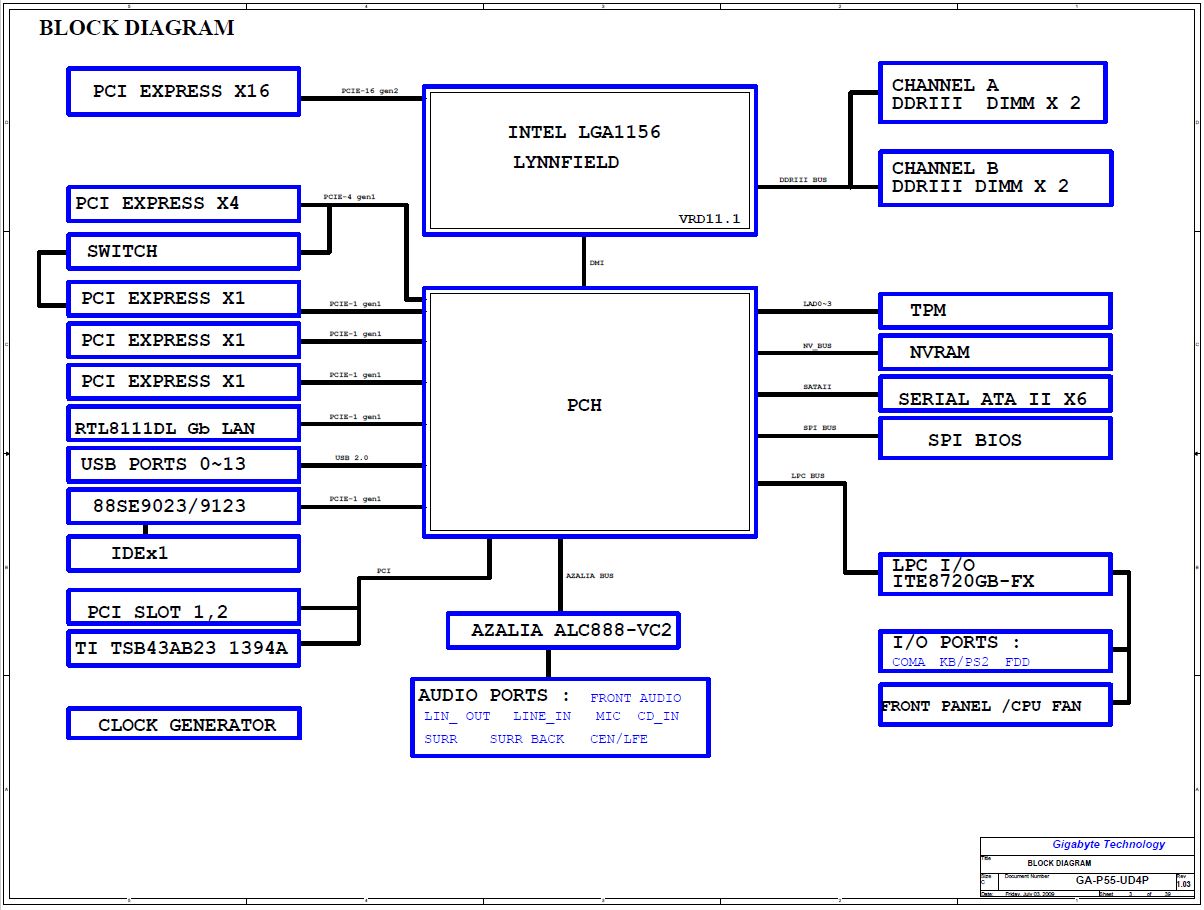Click the LAD0~3 bus label
This screenshot has height=910, width=1204.
pyautogui.click(x=817, y=303)
